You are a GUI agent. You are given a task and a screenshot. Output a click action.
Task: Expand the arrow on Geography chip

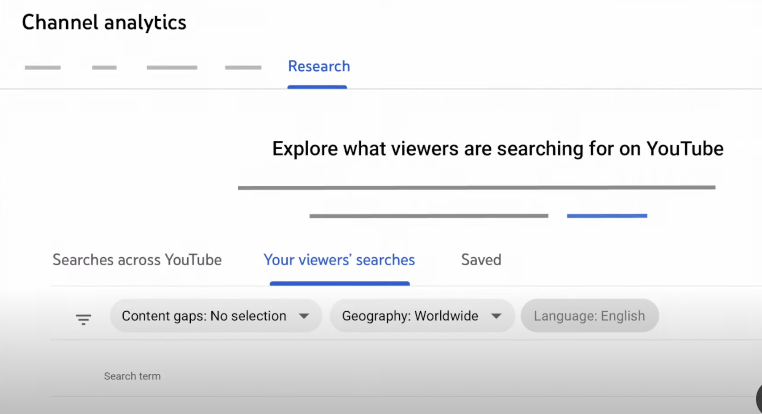(x=496, y=316)
